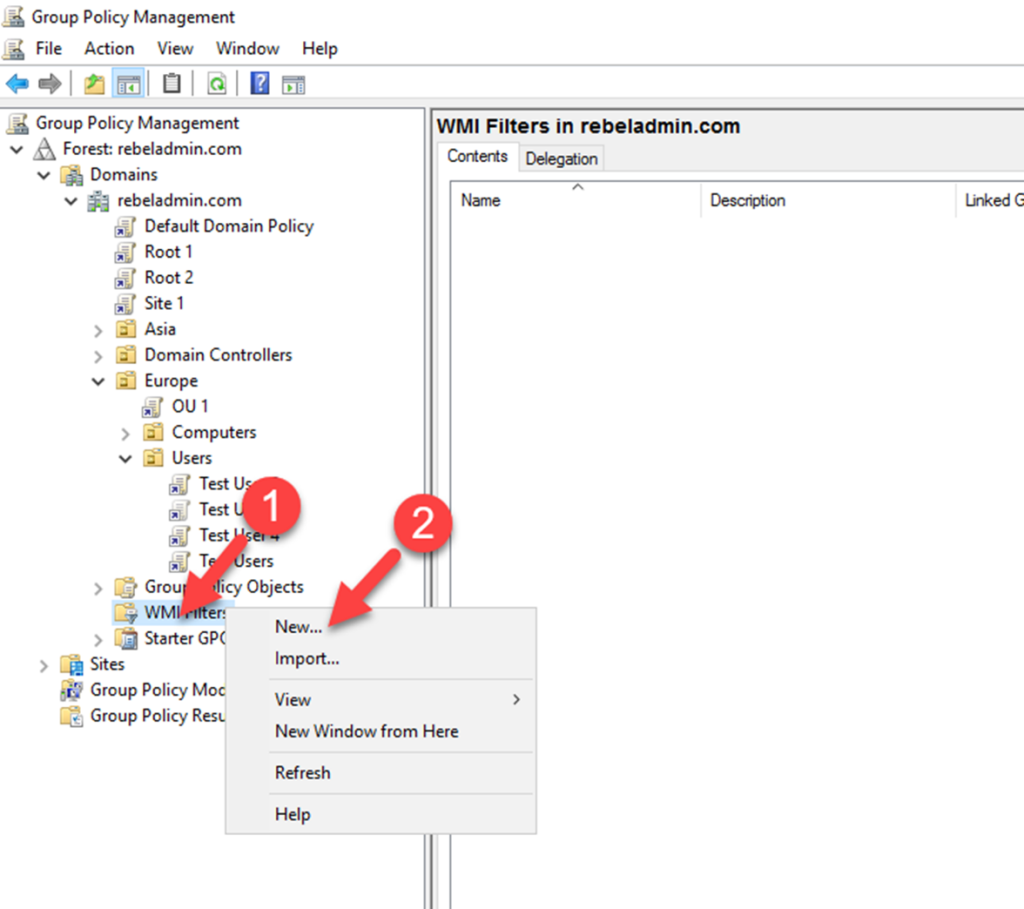Open Help via the question mark icon
This screenshot has height=909, width=1024.
[x=258, y=83]
